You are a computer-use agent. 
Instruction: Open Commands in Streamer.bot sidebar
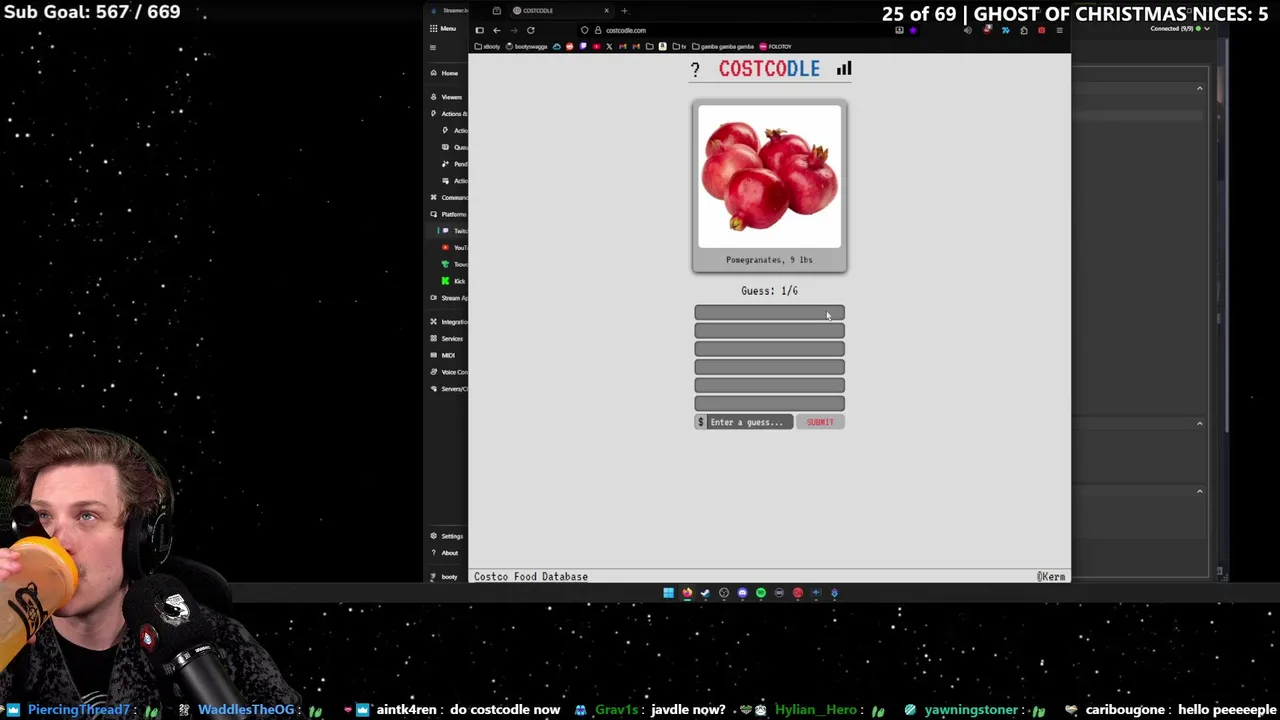(448, 197)
